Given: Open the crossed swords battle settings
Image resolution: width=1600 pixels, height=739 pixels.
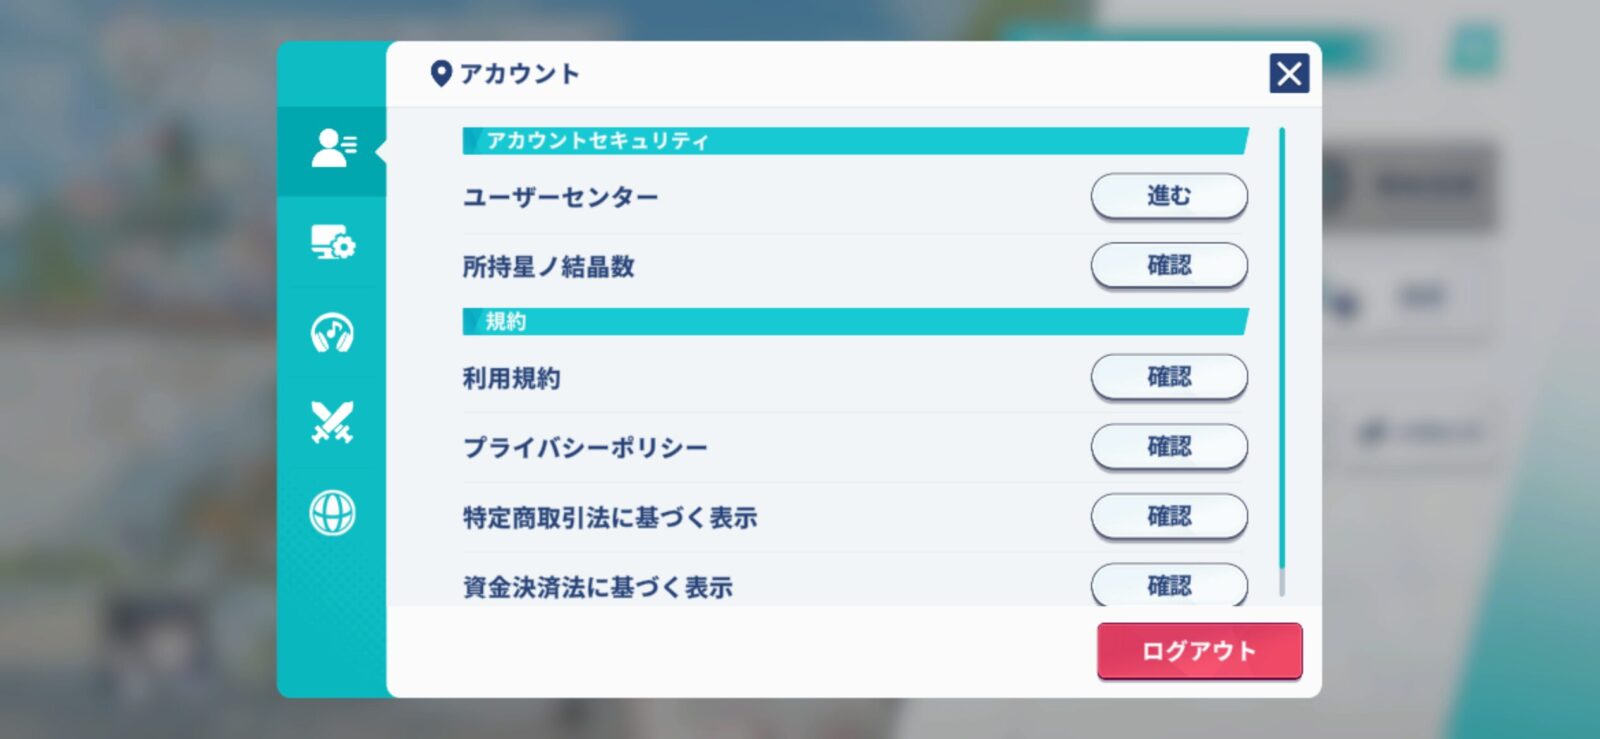Looking at the screenshot, I should (x=332, y=422).
